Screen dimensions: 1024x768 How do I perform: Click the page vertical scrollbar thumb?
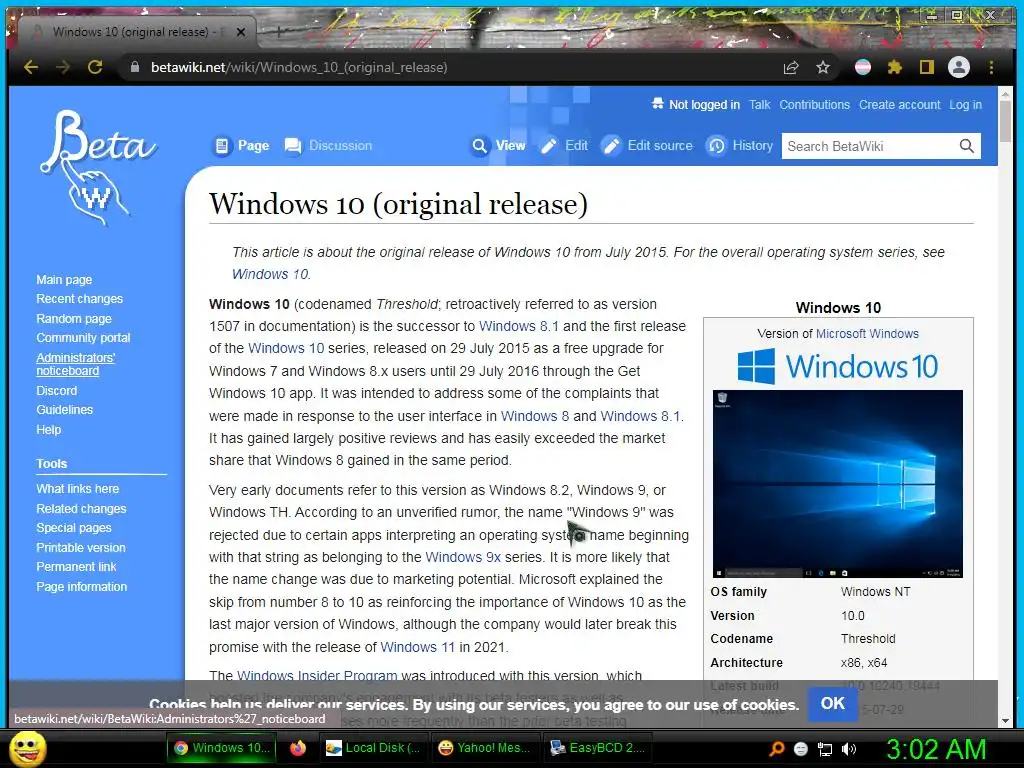click(x=1005, y=121)
